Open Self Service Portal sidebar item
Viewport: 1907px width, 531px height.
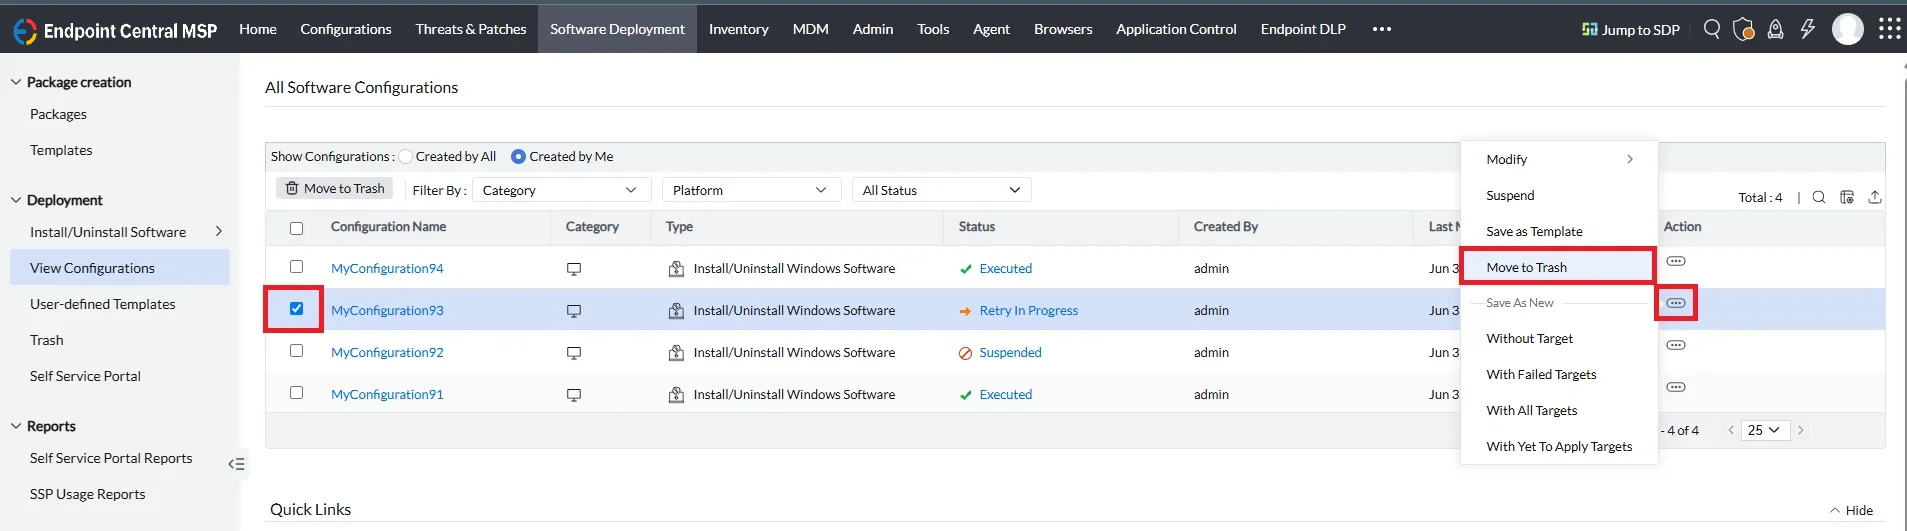[x=85, y=376]
